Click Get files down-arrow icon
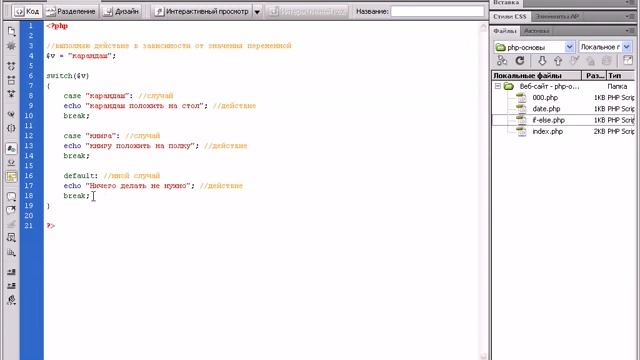The height and width of the screenshot is (360, 640). 542,61
